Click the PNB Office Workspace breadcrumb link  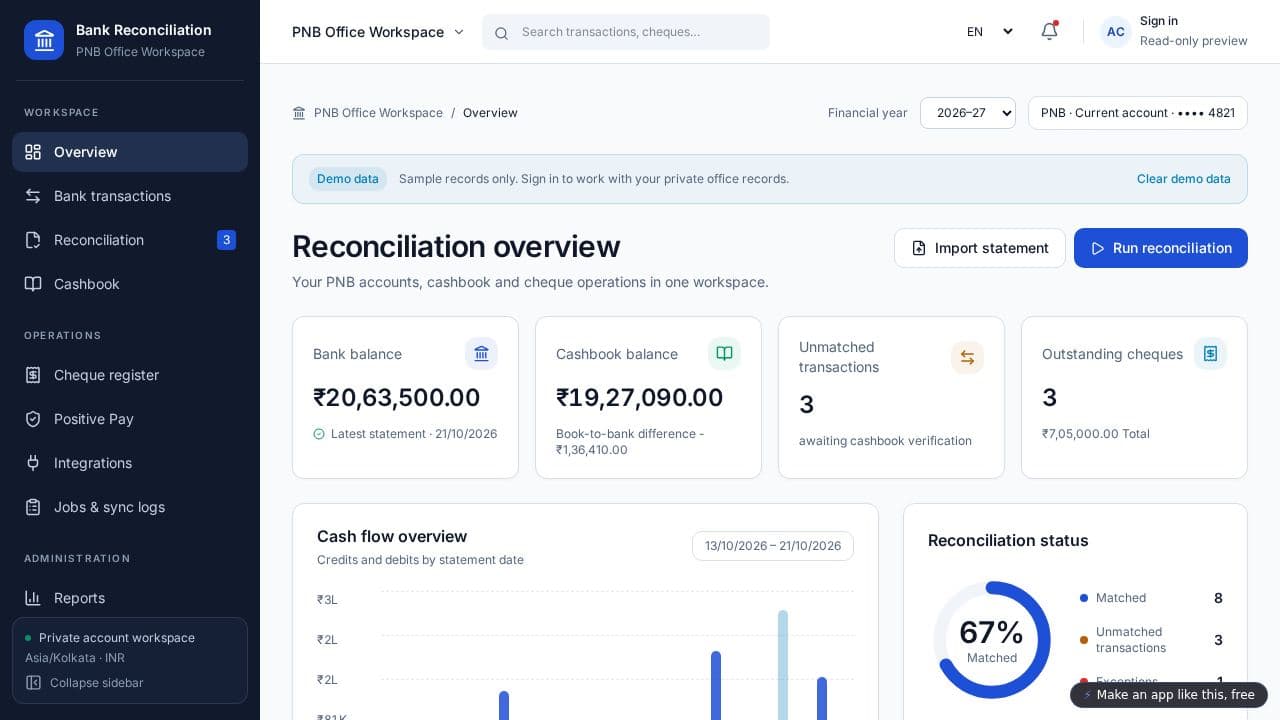pyautogui.click(x=378, y=113)
